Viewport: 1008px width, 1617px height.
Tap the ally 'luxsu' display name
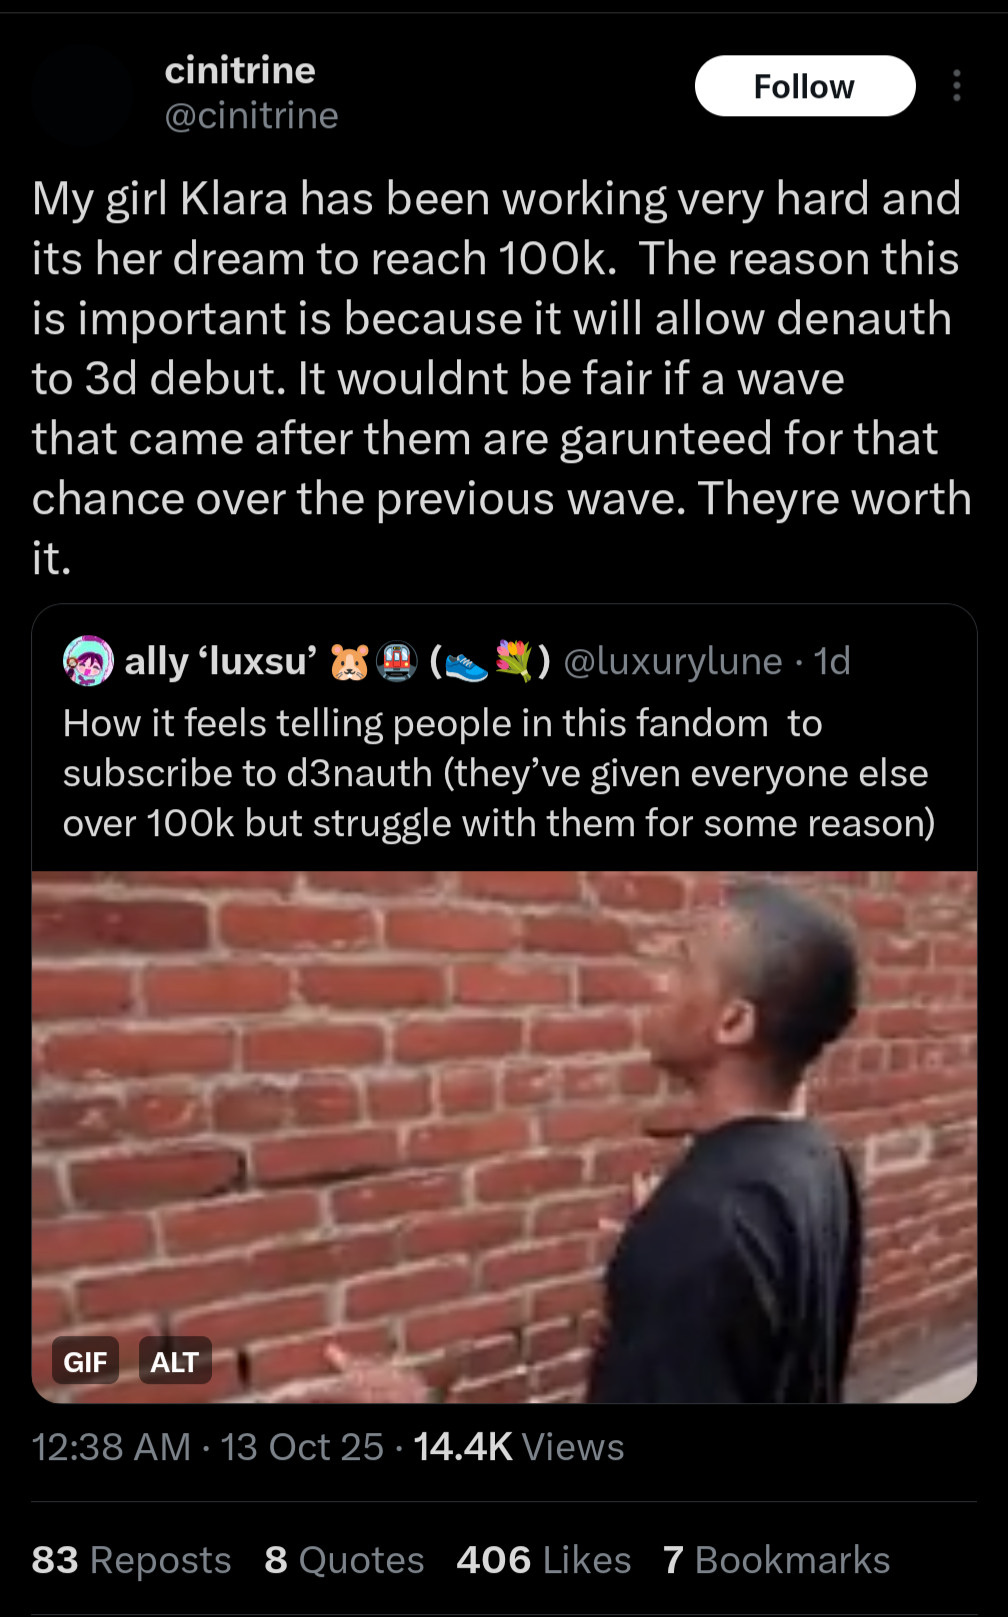pyautogui.click(x=221, y=661)
